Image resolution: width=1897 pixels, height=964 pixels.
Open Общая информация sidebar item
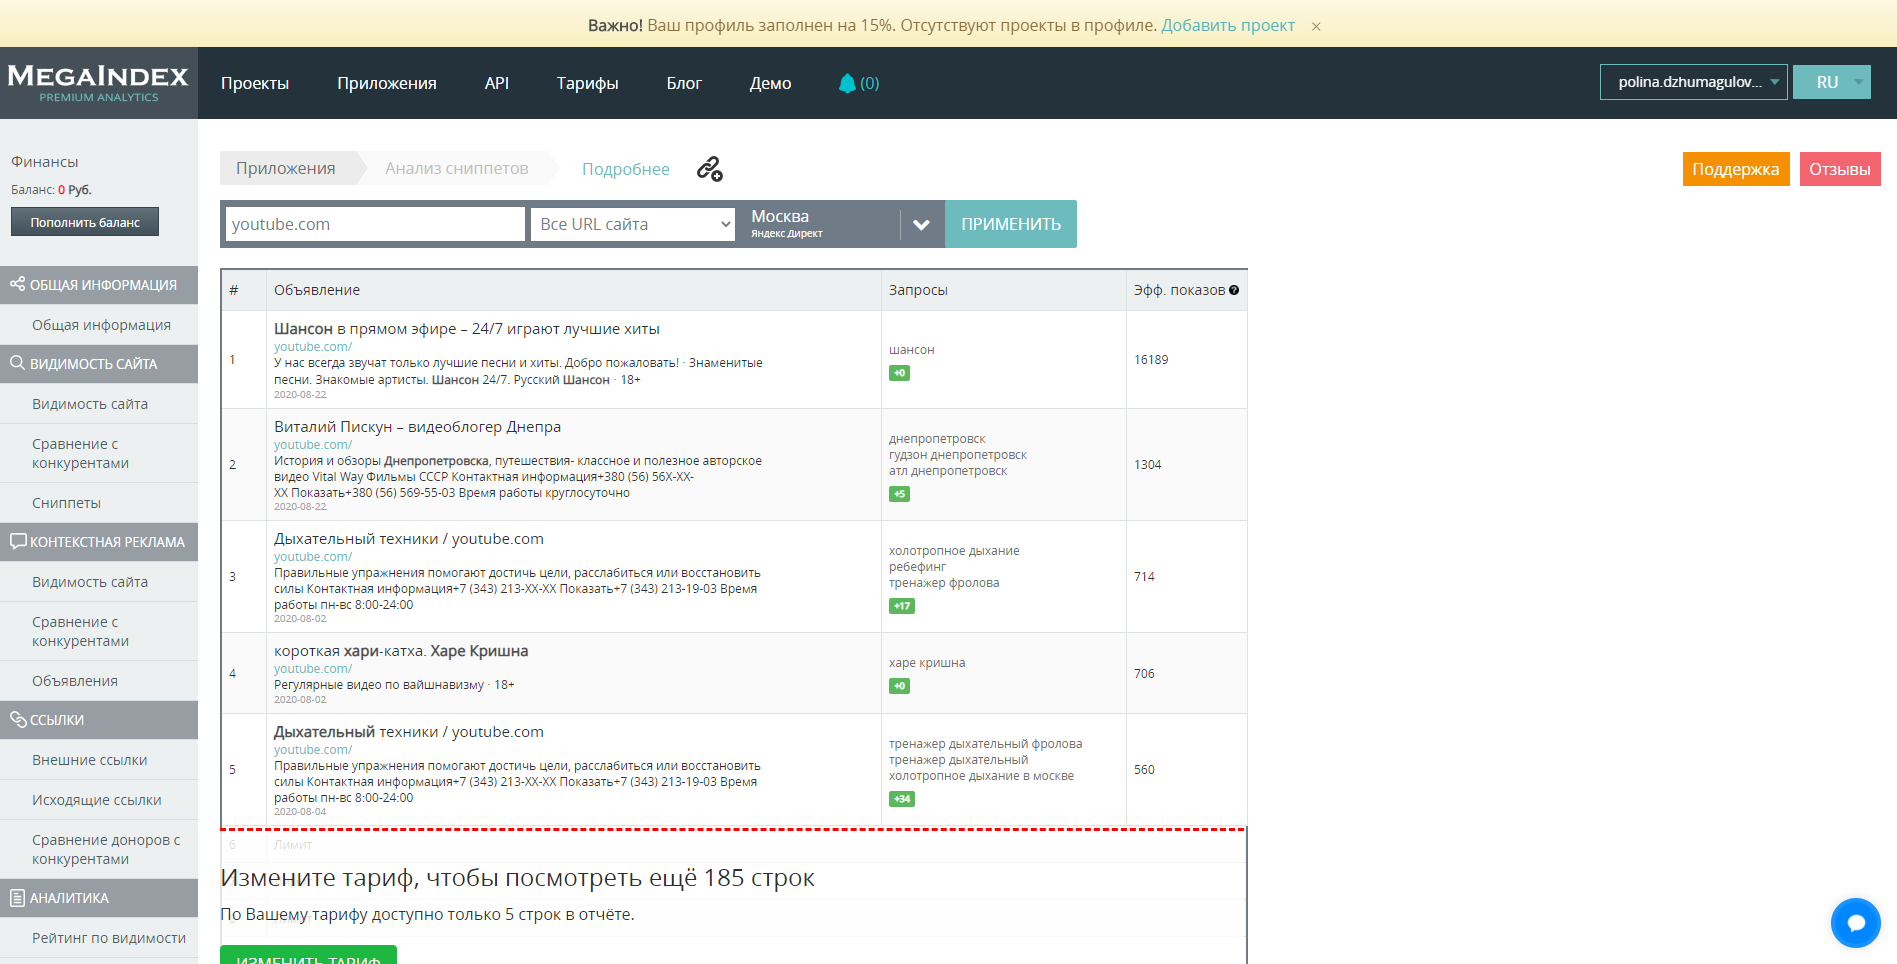(x=101, y=325)
